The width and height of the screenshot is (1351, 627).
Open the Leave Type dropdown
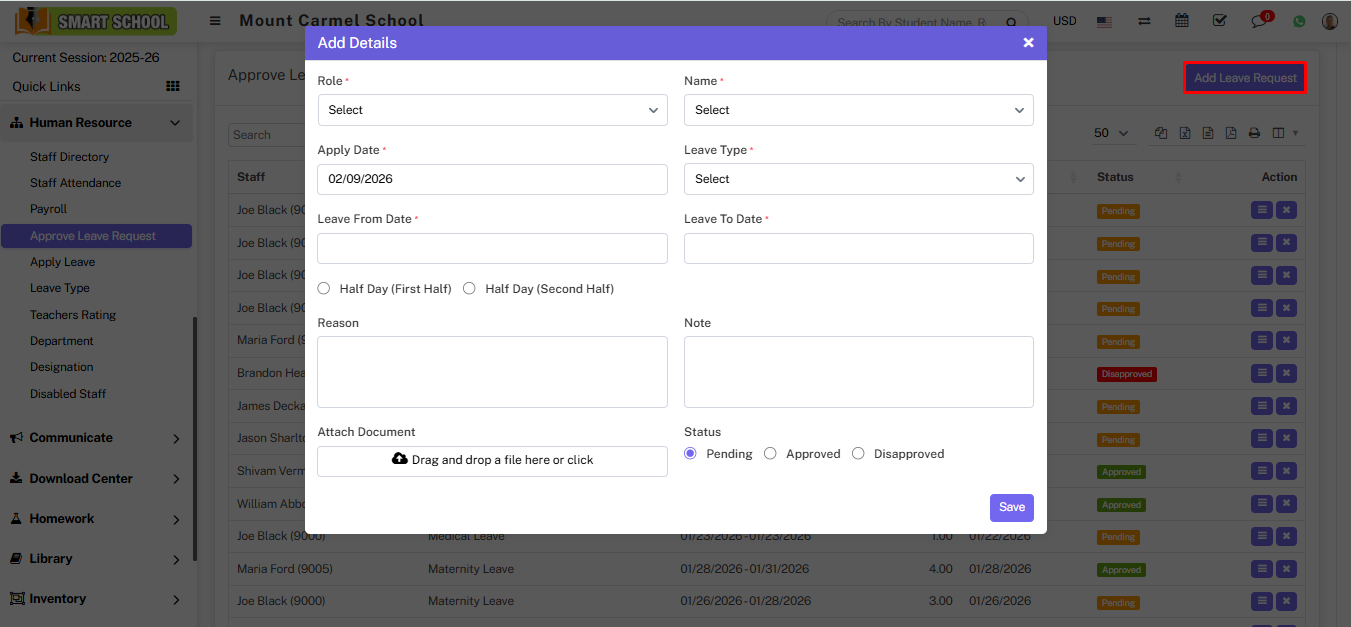coord(858,179)
